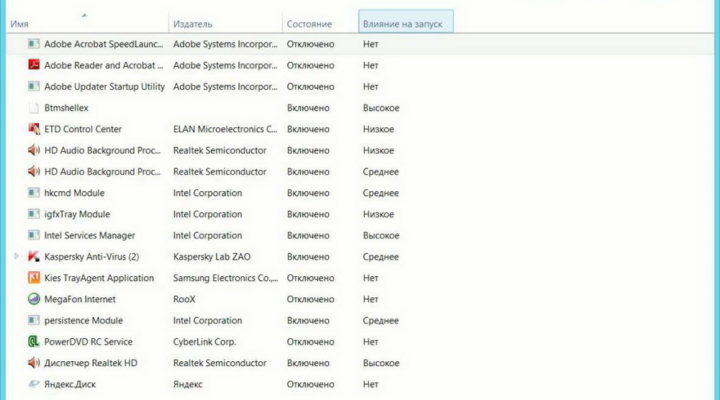Screen dimensions: 720x400
Task: Click Intel Corporation publisher in persistence Module row
Action: pos(208,321)
